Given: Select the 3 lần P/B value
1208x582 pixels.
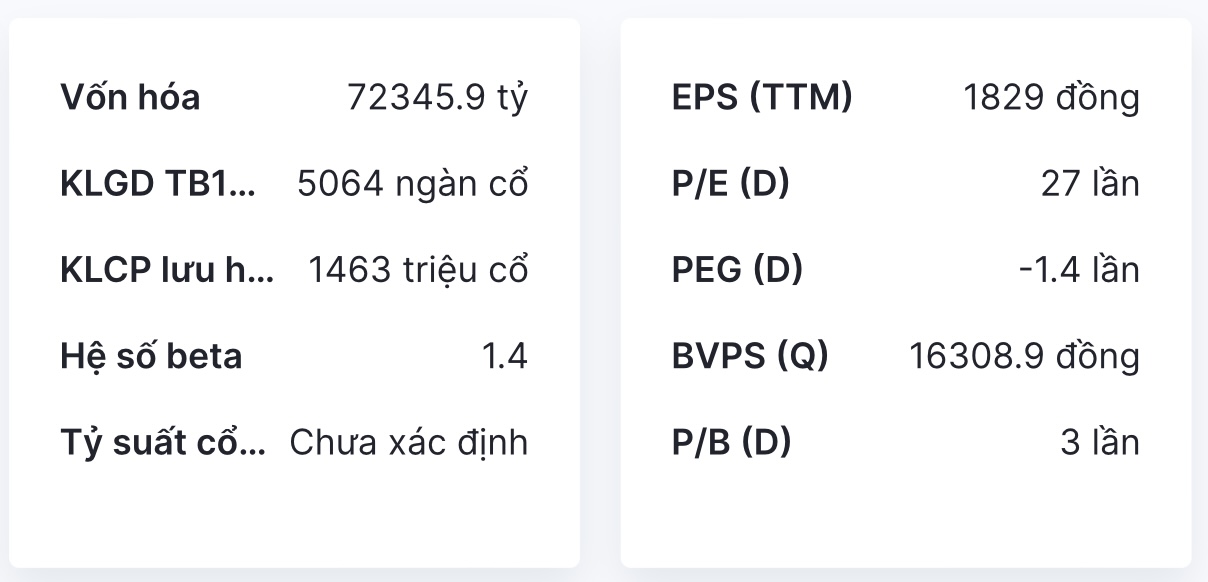Looking at the screenshot, I should pos(1100,442).
